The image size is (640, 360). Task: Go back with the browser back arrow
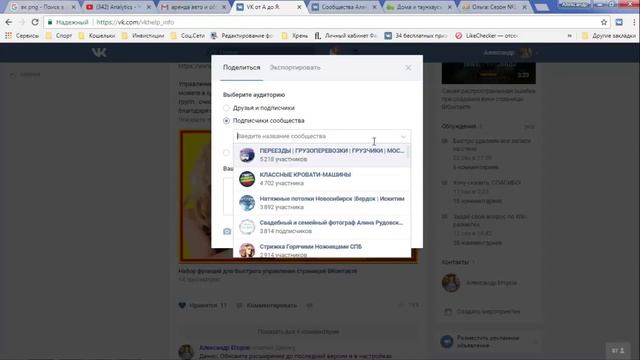point(9,22)
